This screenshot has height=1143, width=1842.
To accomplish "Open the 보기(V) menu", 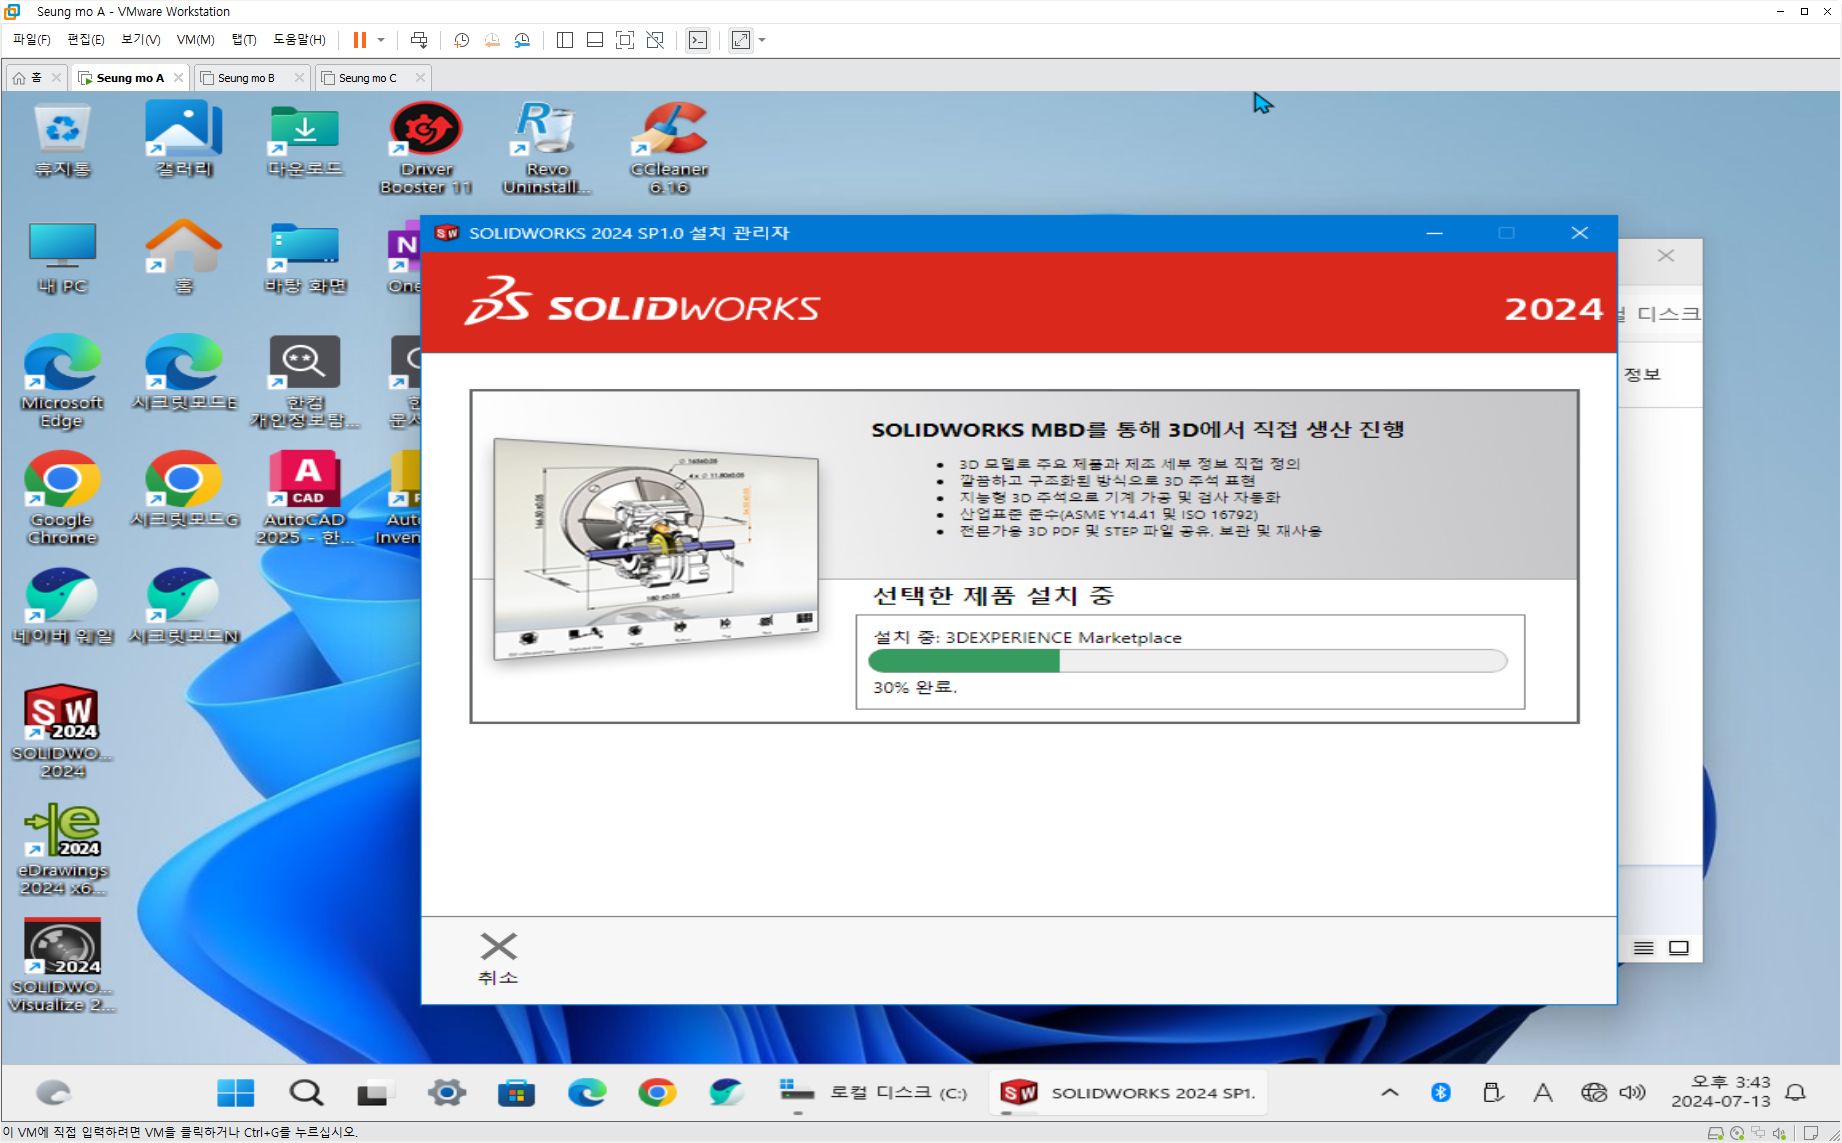I will tap(140, 40).
